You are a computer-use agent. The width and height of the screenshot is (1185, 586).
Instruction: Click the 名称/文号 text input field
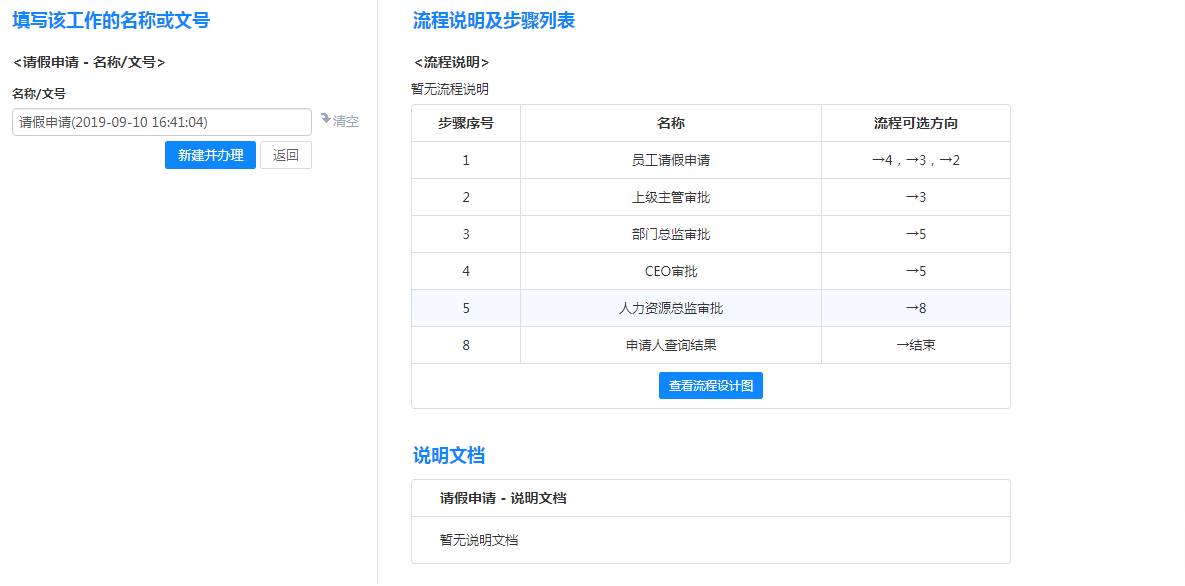pyautogui.click(x=162, y=122)
